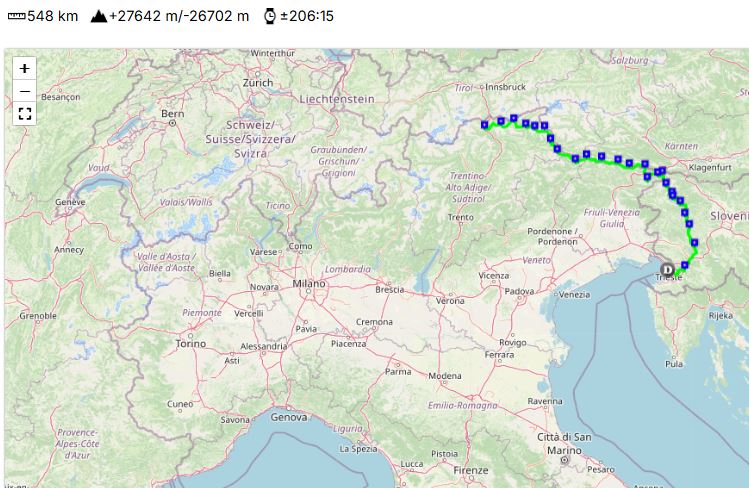This screenshot has width=749, height=488.
Task: Toggle fullscreen map view
Action: (x=25, y=113)
